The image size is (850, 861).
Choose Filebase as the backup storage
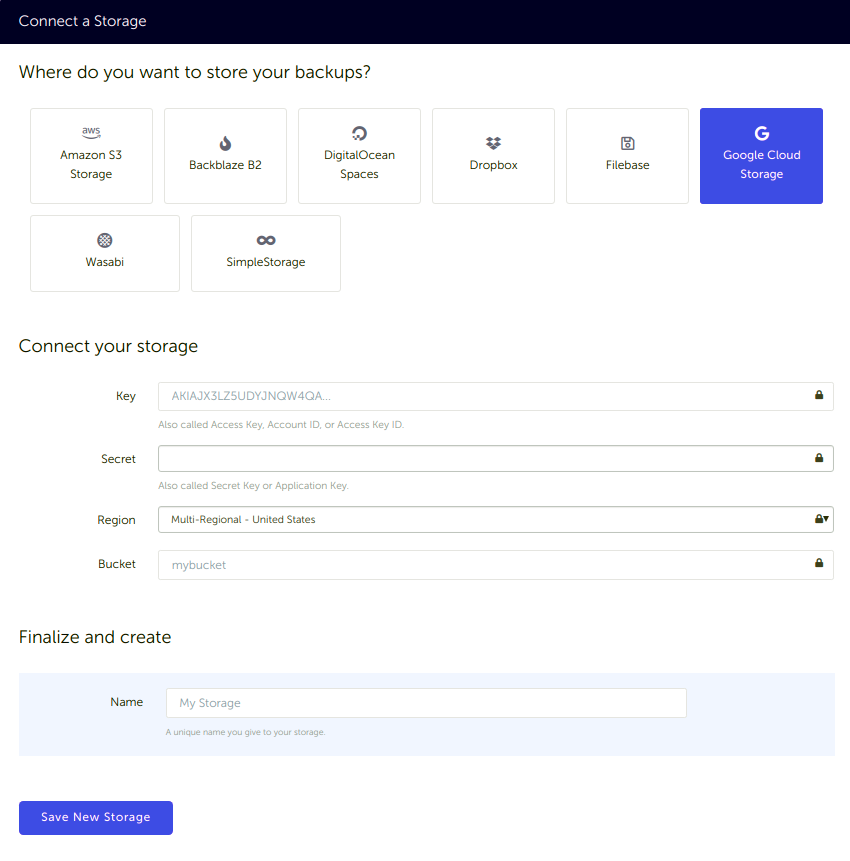click(x=627, y=156)
